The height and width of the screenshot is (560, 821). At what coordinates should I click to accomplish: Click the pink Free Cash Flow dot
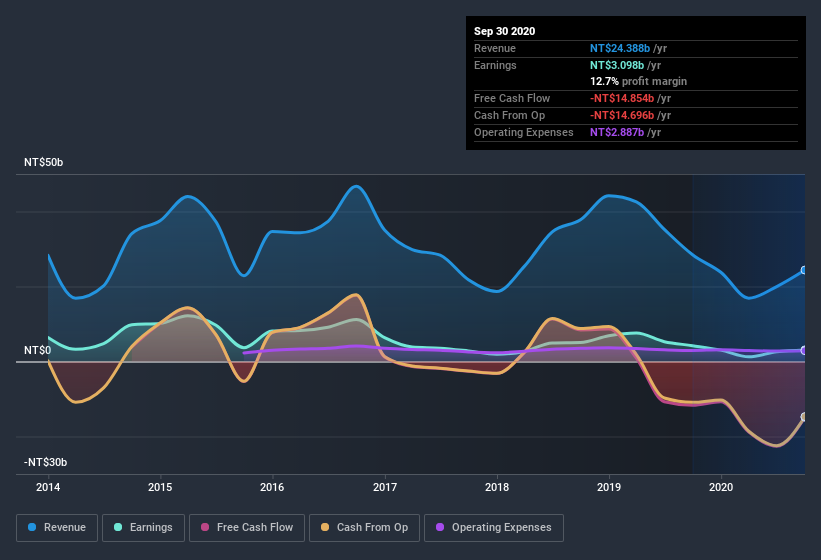(x=205, y=527)
